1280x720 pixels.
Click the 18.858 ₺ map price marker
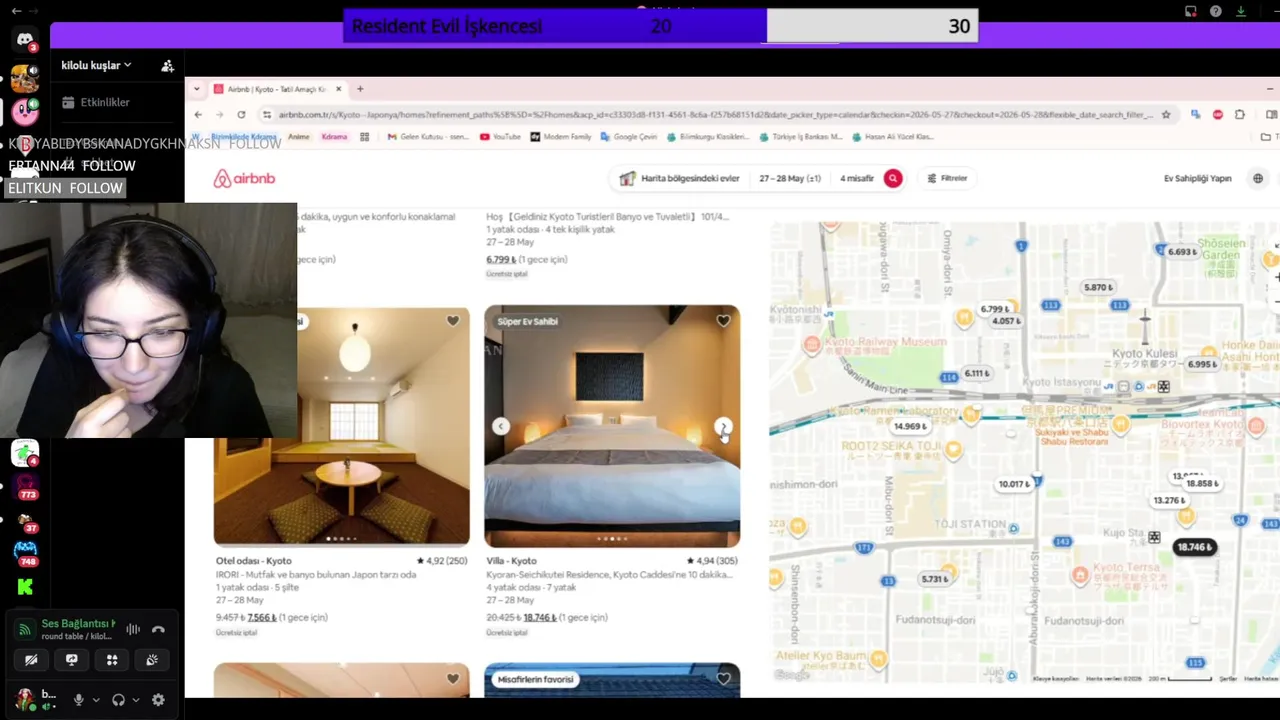(x=1202, y=483)
